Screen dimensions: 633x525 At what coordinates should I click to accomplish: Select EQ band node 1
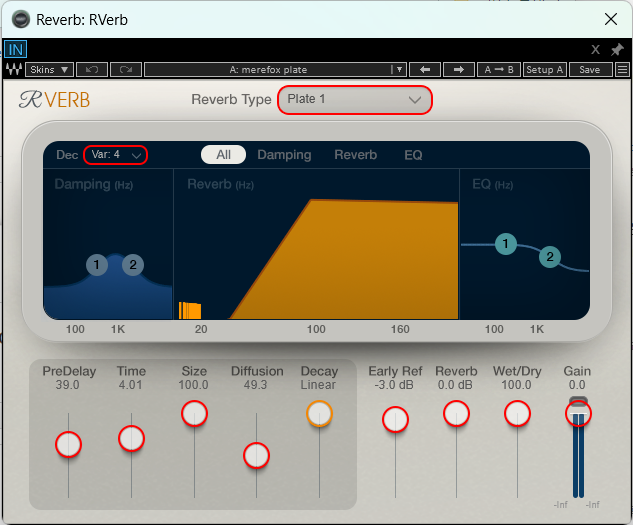coord(505,244)
